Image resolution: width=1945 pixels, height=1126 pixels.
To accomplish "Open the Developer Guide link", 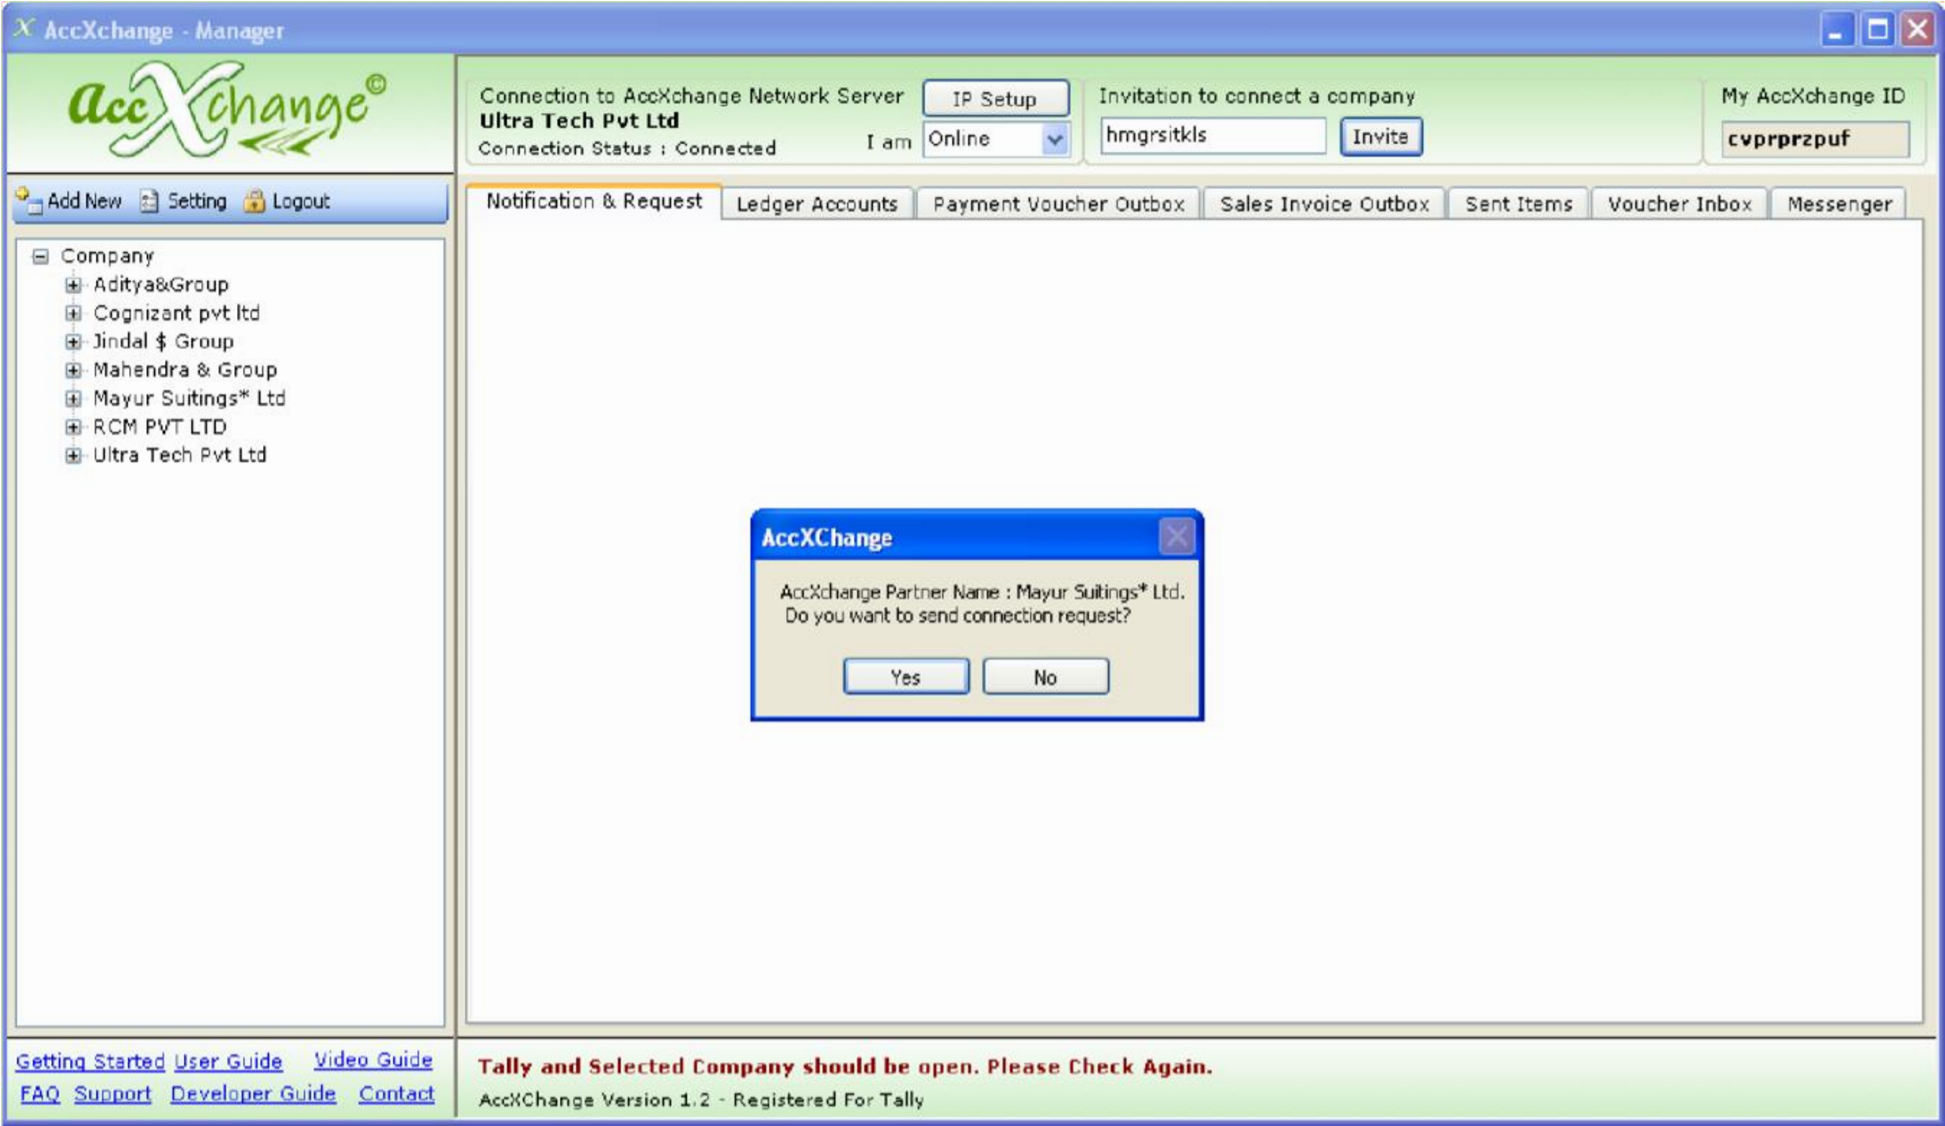I will point(253,1094).
